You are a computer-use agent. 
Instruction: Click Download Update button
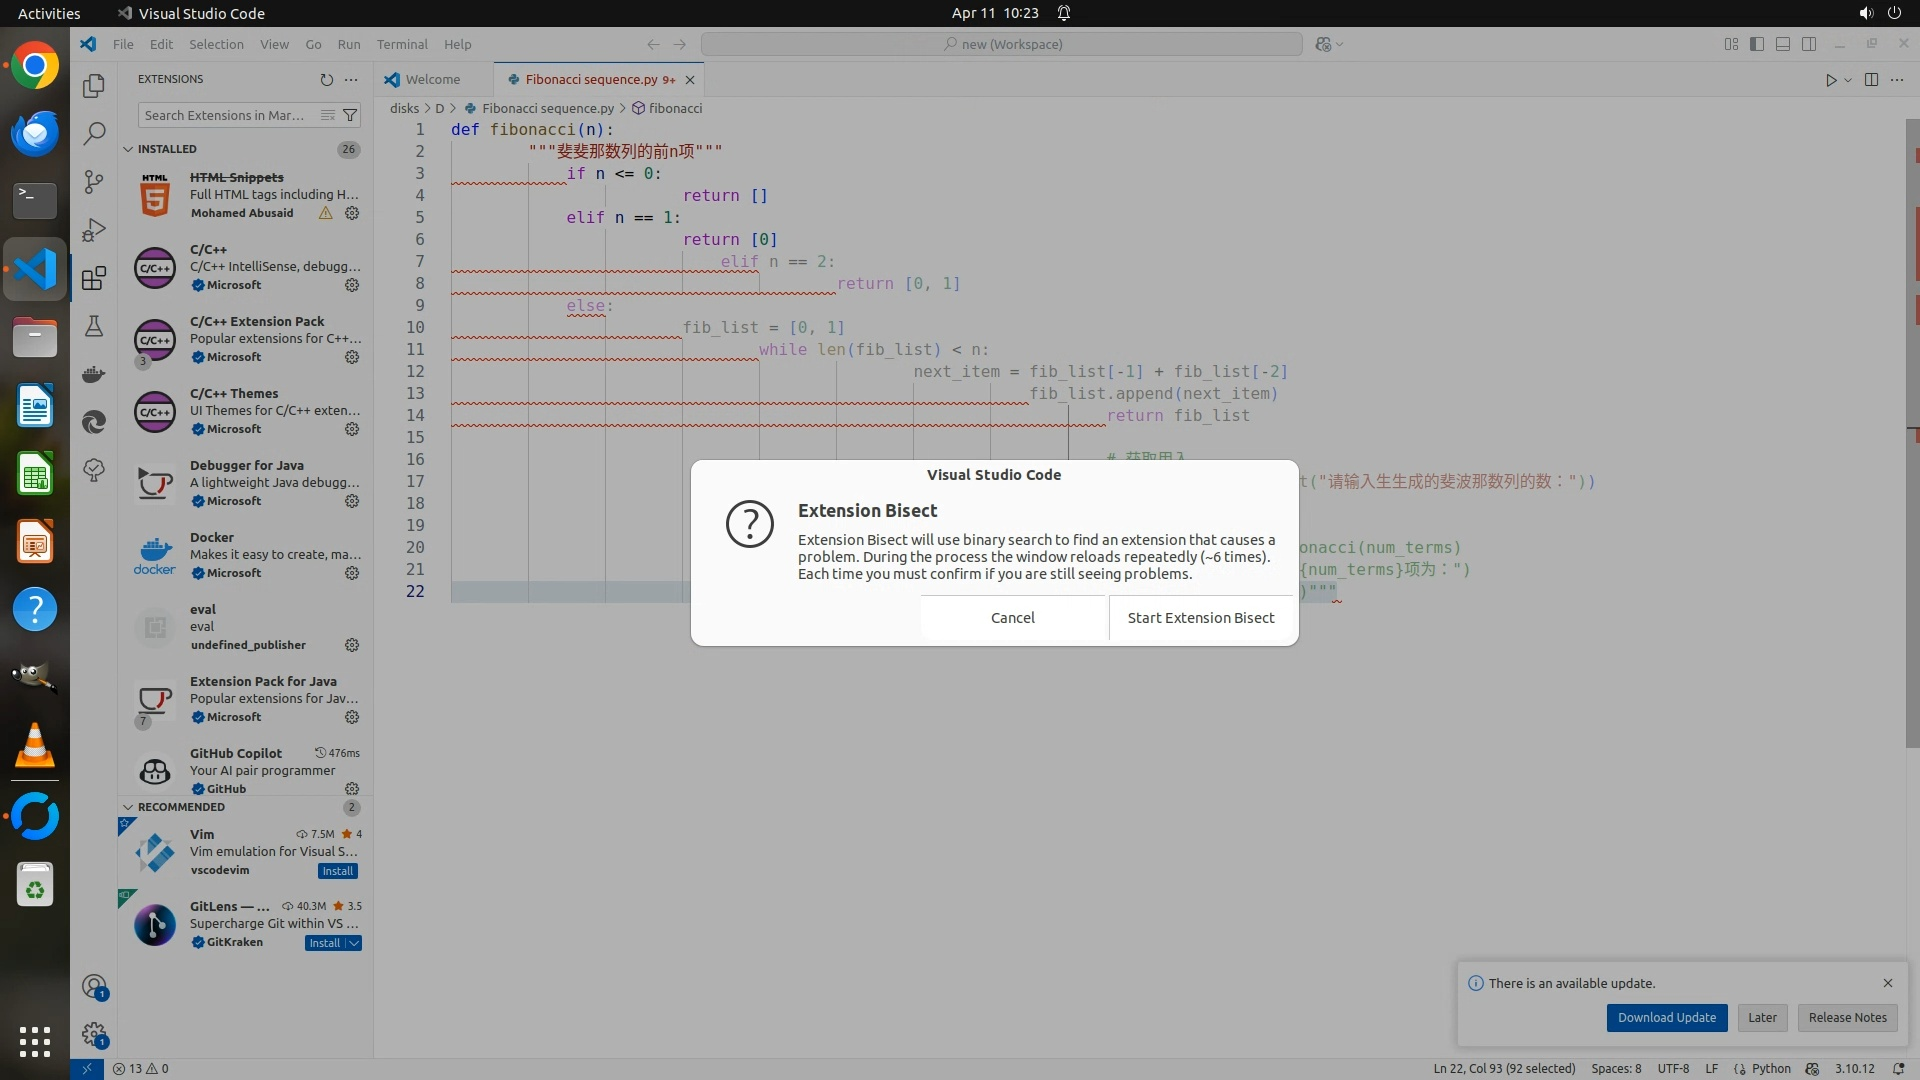pyautogui.click(x=1666, y=1017)
